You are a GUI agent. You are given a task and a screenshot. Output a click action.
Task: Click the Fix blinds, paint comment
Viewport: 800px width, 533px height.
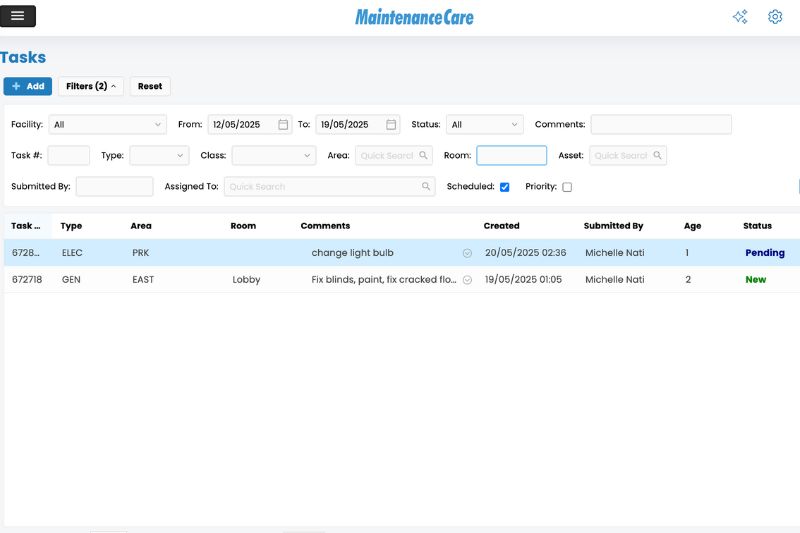point(384,280)
